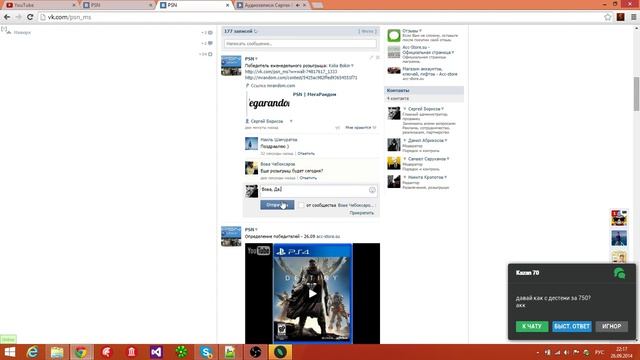Image resolution: width=640 pixels, height=360 pixels.
Task: Click the 'РУС' language indicator in tray
Action: coord(599,352)
